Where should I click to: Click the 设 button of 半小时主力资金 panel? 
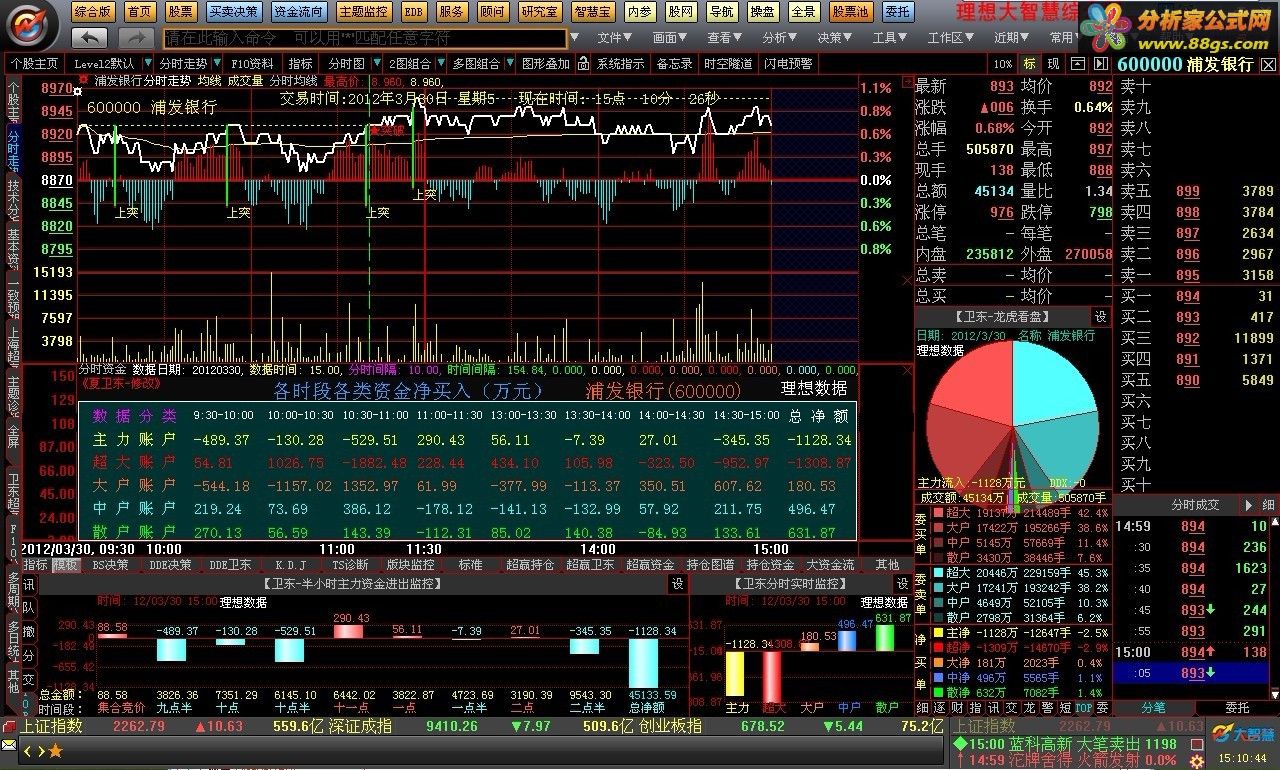click(x=678, y=583)
